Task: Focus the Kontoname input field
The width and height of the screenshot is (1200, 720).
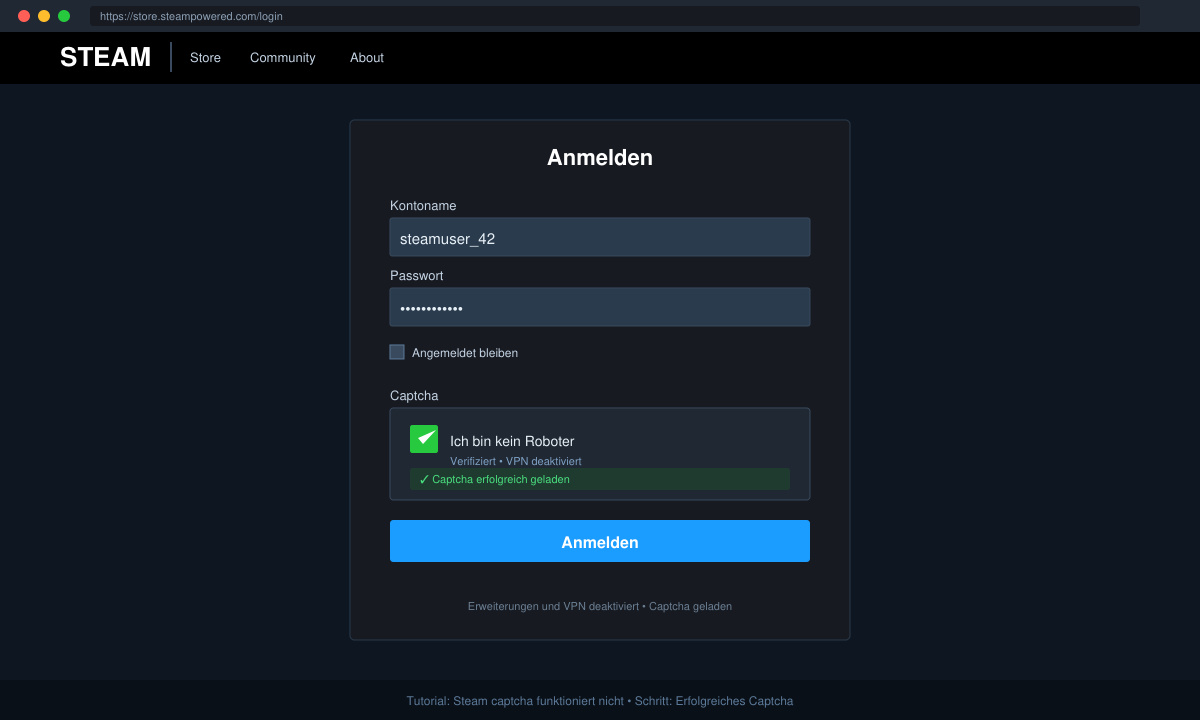Action: [x=600, y=237]
